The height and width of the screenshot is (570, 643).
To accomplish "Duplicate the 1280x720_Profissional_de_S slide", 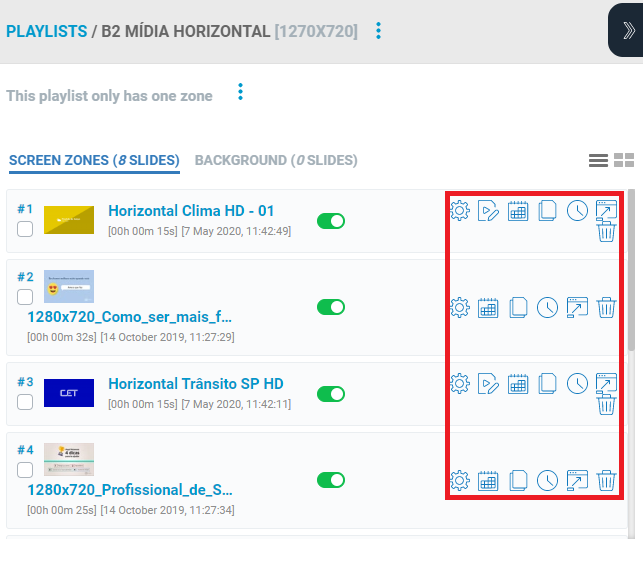I will click(518, 481).
